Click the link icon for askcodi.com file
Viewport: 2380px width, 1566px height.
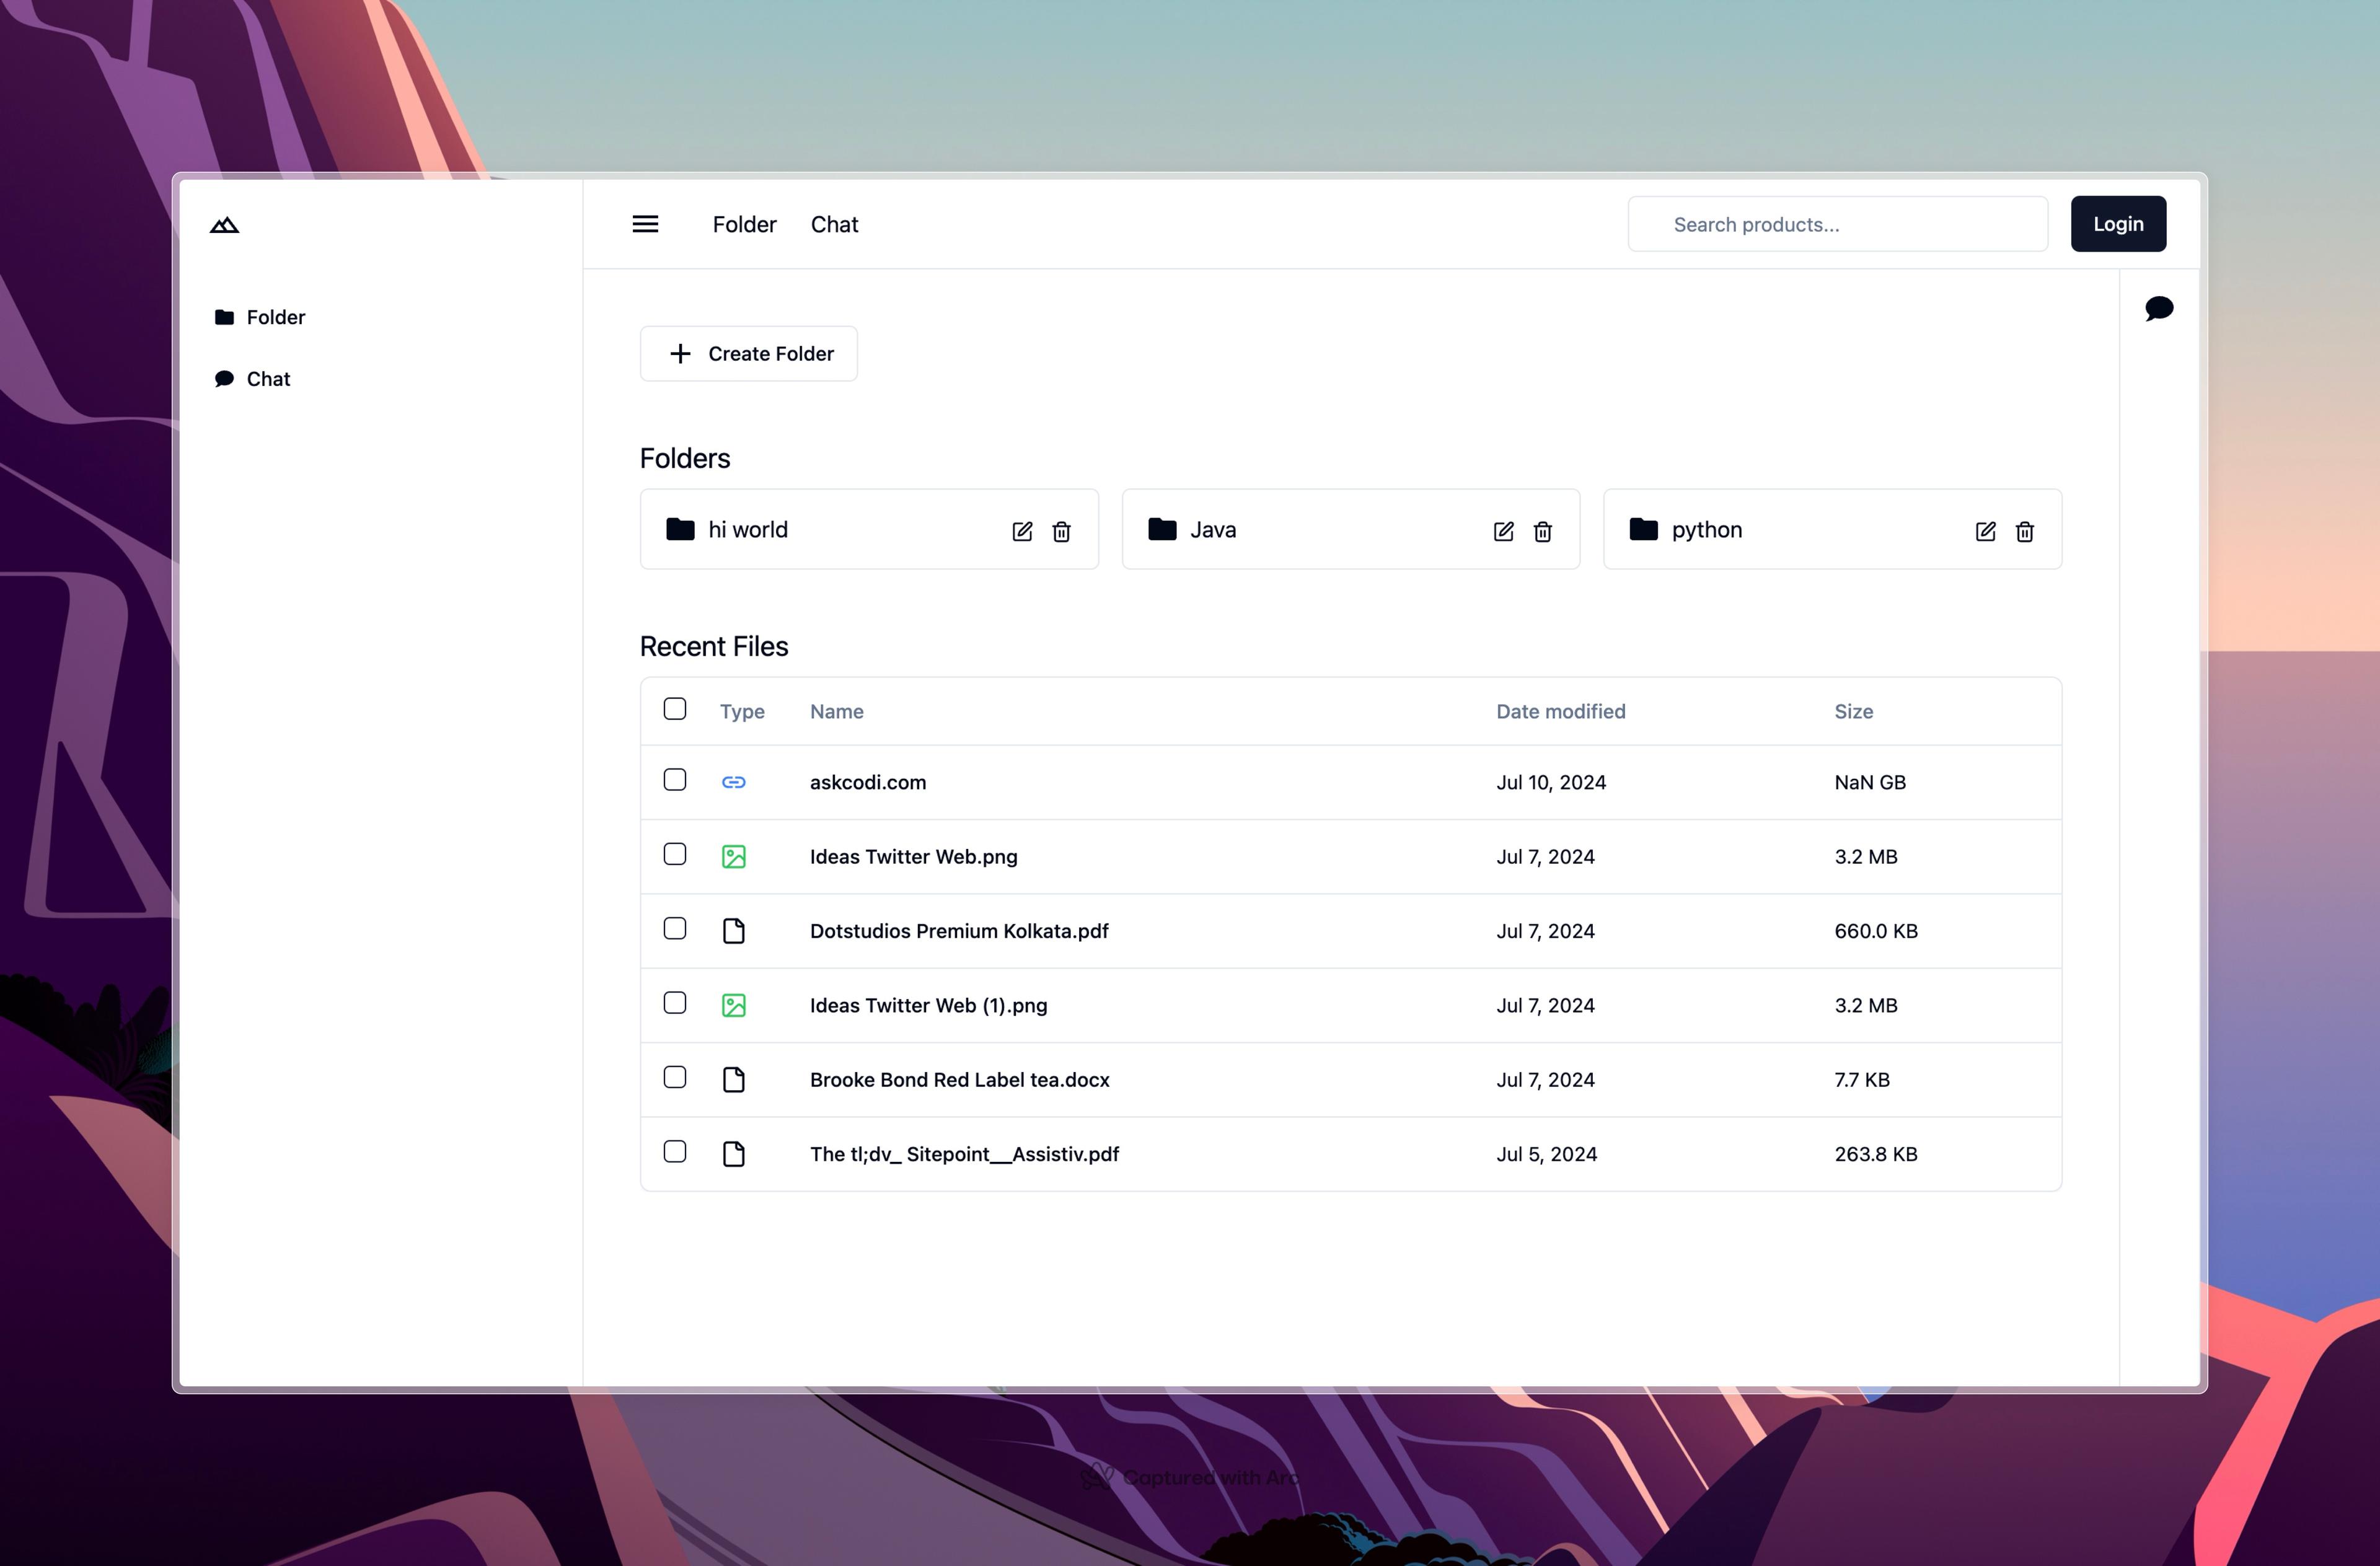tap(734, 781)
